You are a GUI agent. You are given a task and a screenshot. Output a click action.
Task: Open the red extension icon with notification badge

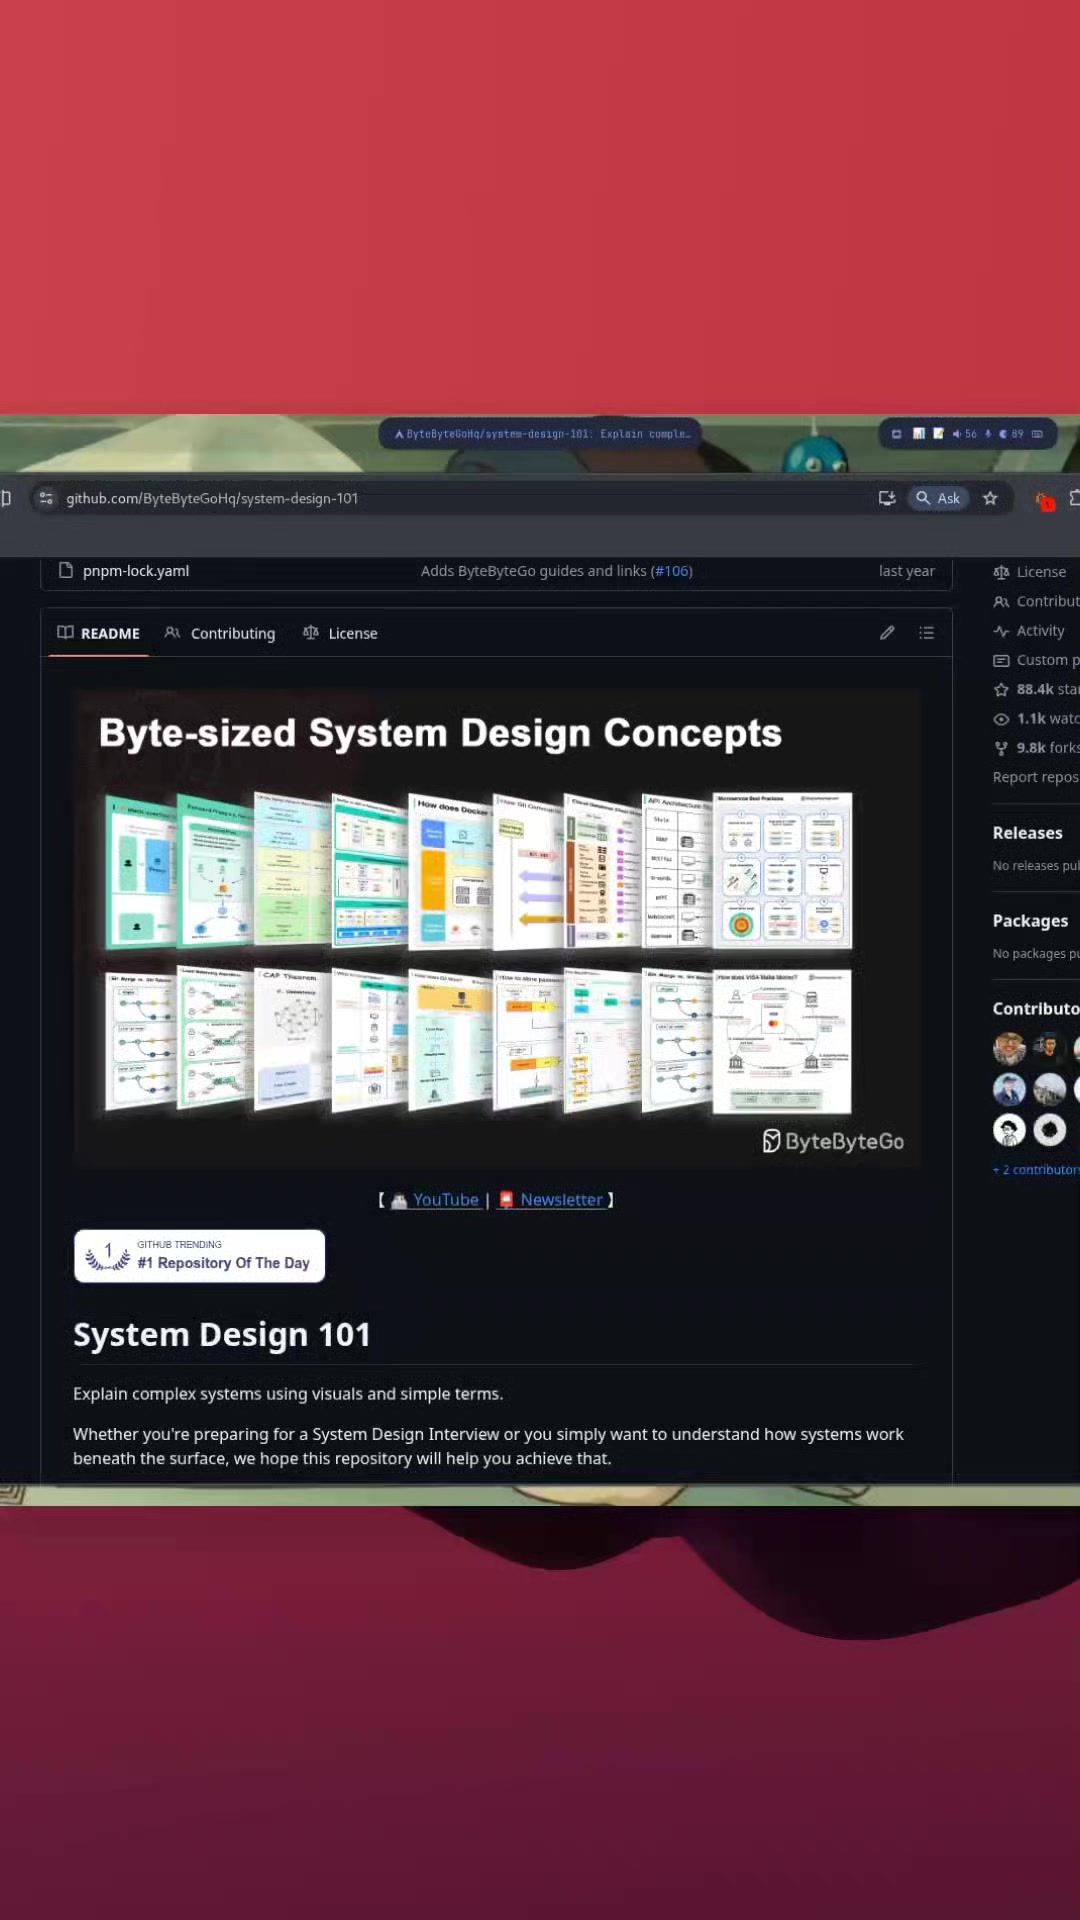pos(1044,500)
